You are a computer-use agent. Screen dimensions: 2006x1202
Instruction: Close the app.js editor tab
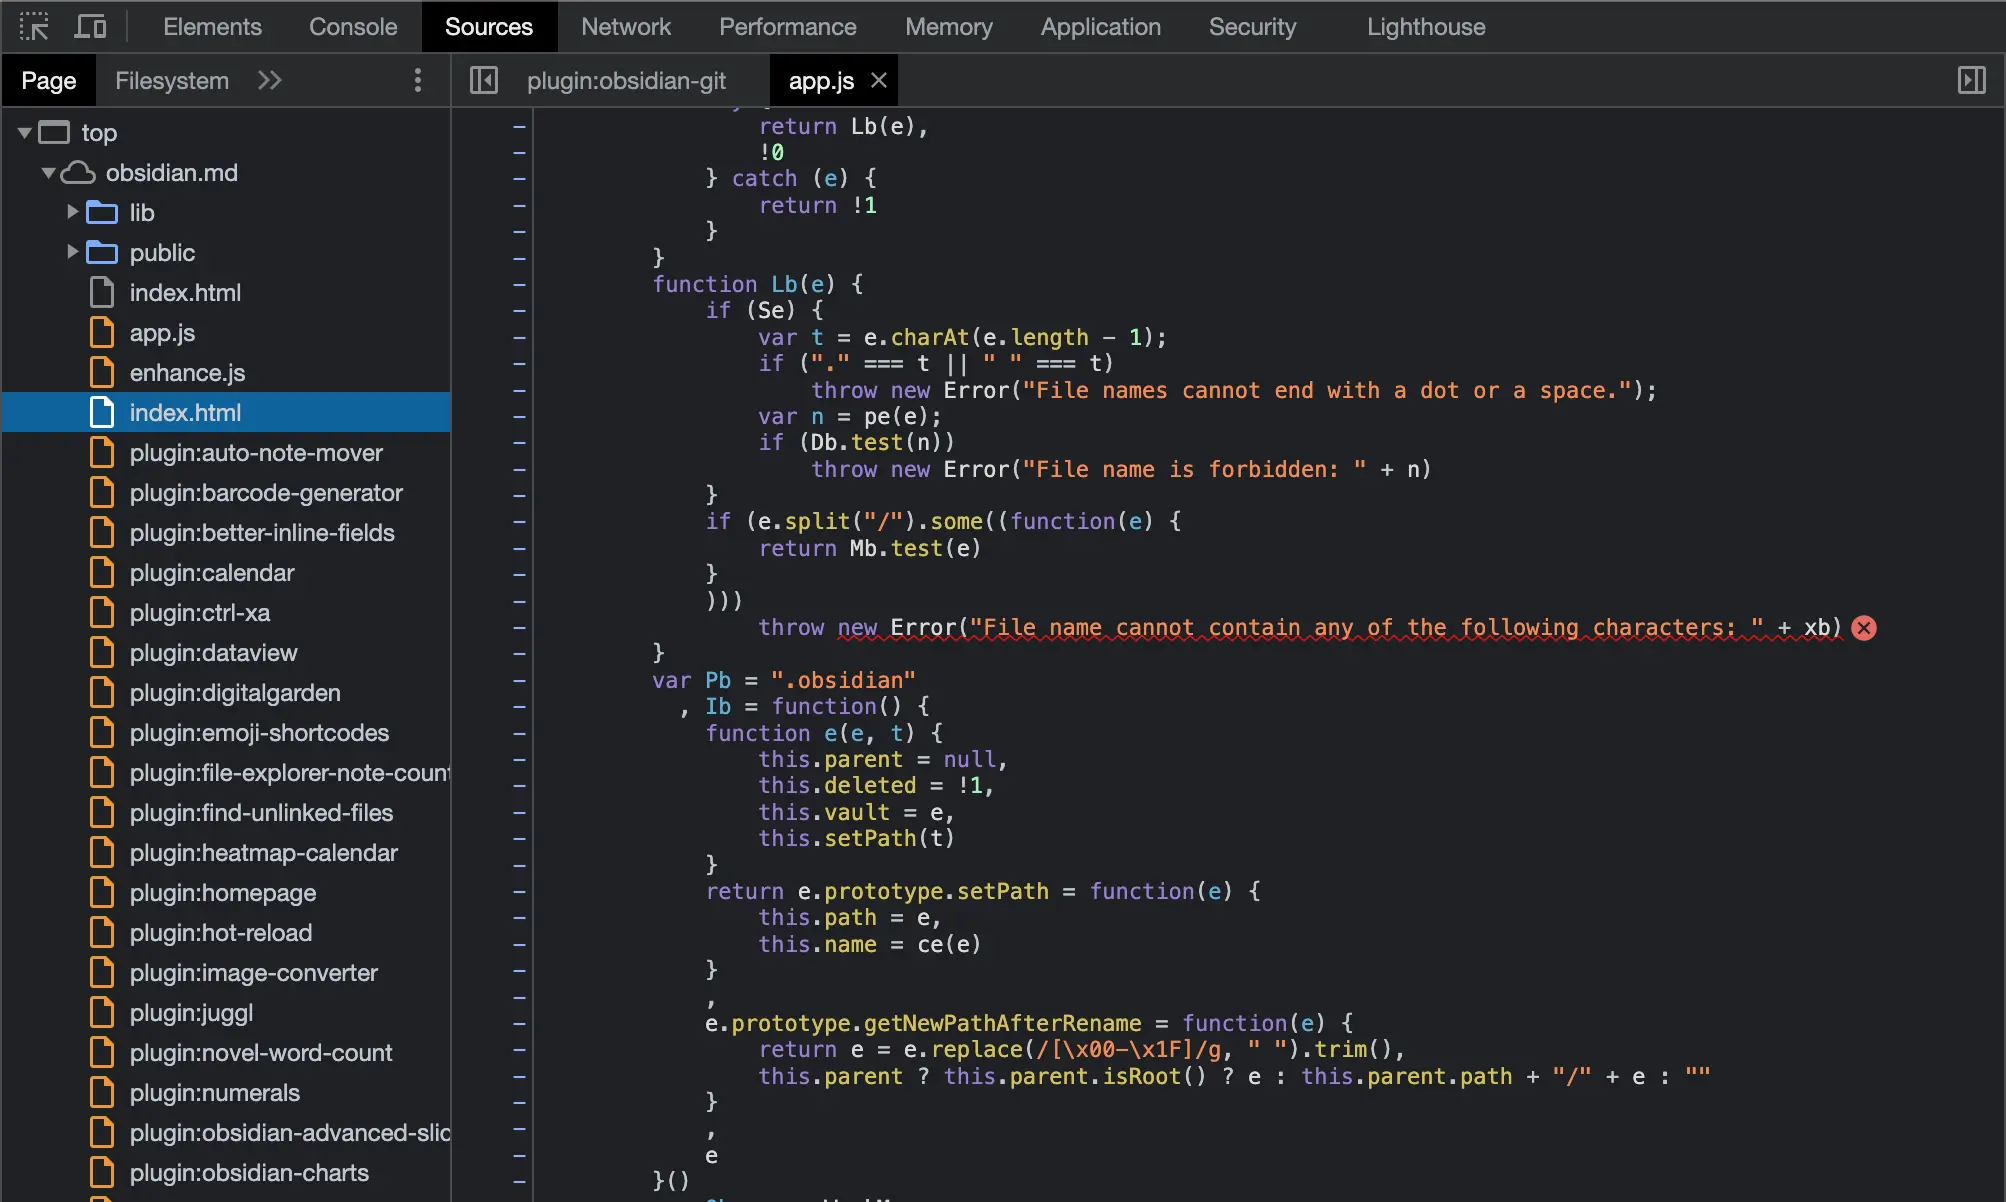[879, 80]
